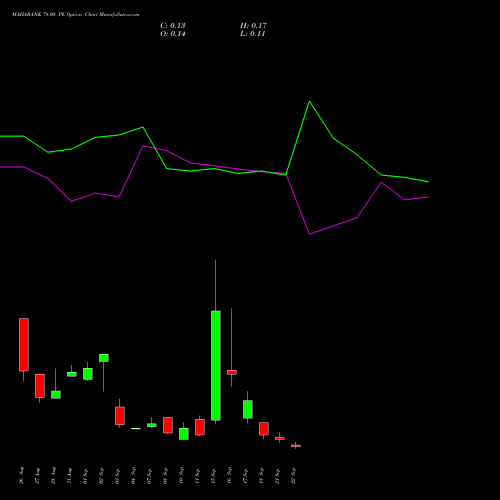Click the 26 Aug date label

(22, 475)
